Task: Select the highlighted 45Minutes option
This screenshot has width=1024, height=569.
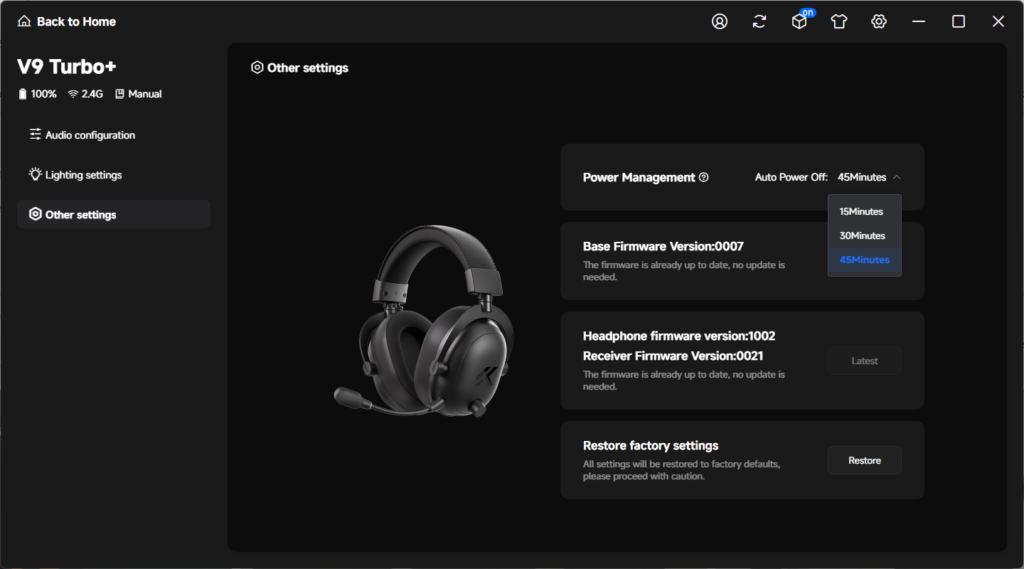Action: tap(864, 260)
